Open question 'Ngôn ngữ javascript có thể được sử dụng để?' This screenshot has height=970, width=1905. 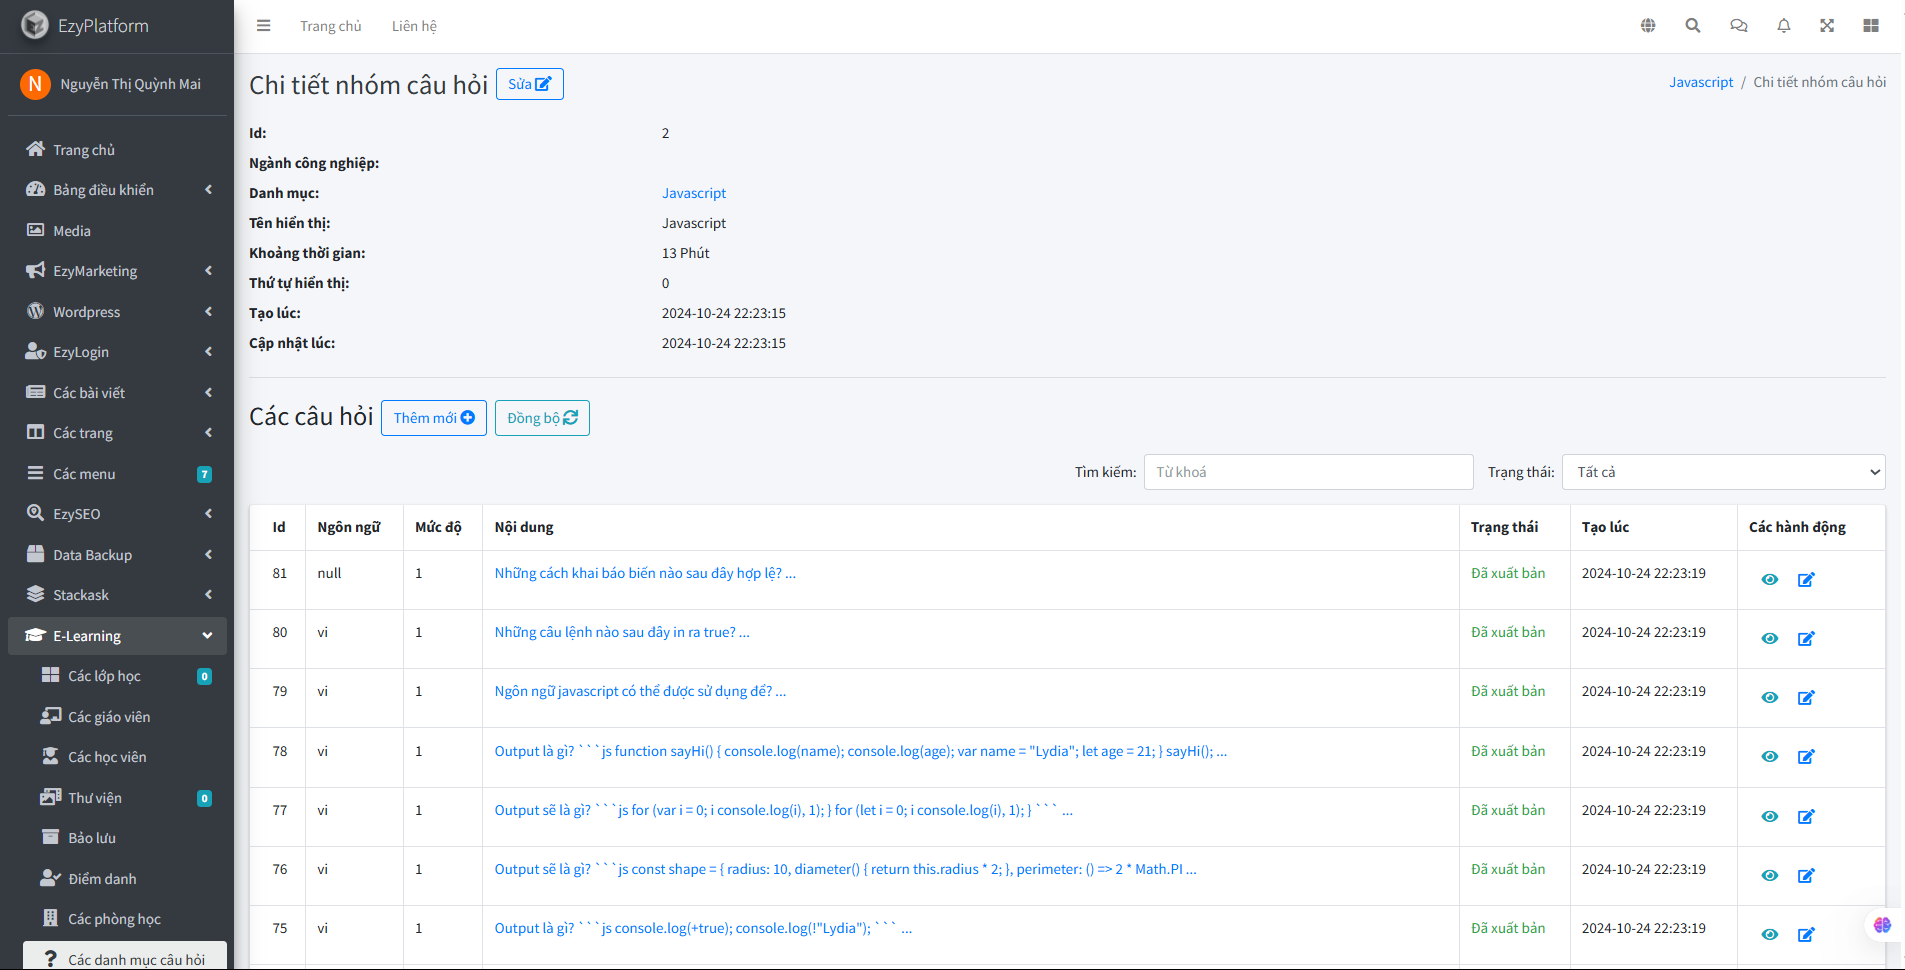[640, 691]
